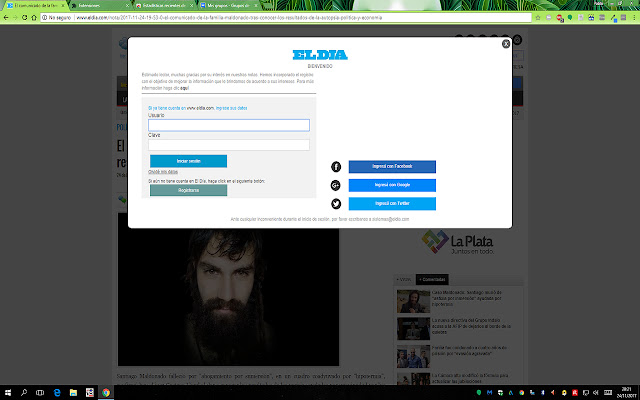
Task: Open the Grupo Indalo AFIP article link
Action: (471, 326)
